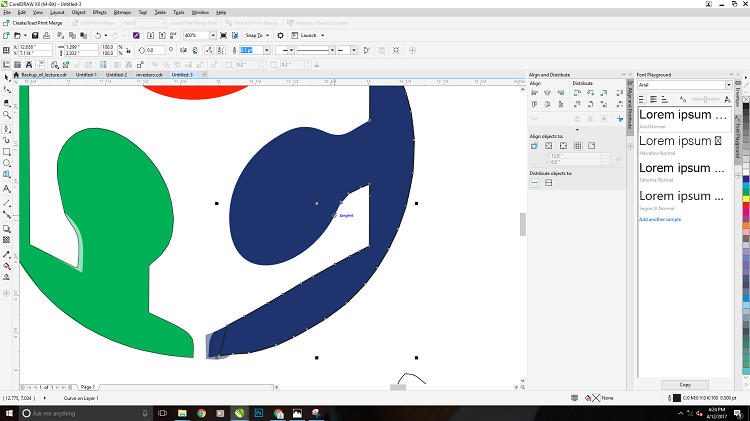The width and height of the screenshot is (750, 421).
Task: Select the Artistic Media tool
Action: (7, 140)
